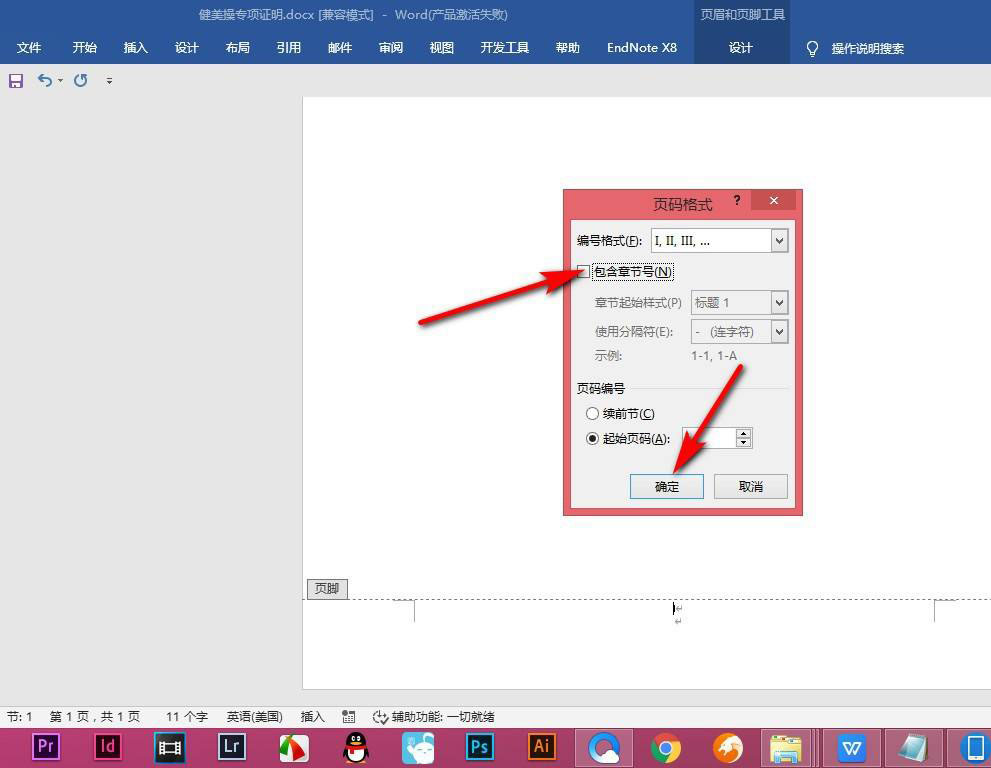This screenshot has height=768, width=991.
Task: Switch to the 审阅 ribbon tab
Action: (390, 47)
